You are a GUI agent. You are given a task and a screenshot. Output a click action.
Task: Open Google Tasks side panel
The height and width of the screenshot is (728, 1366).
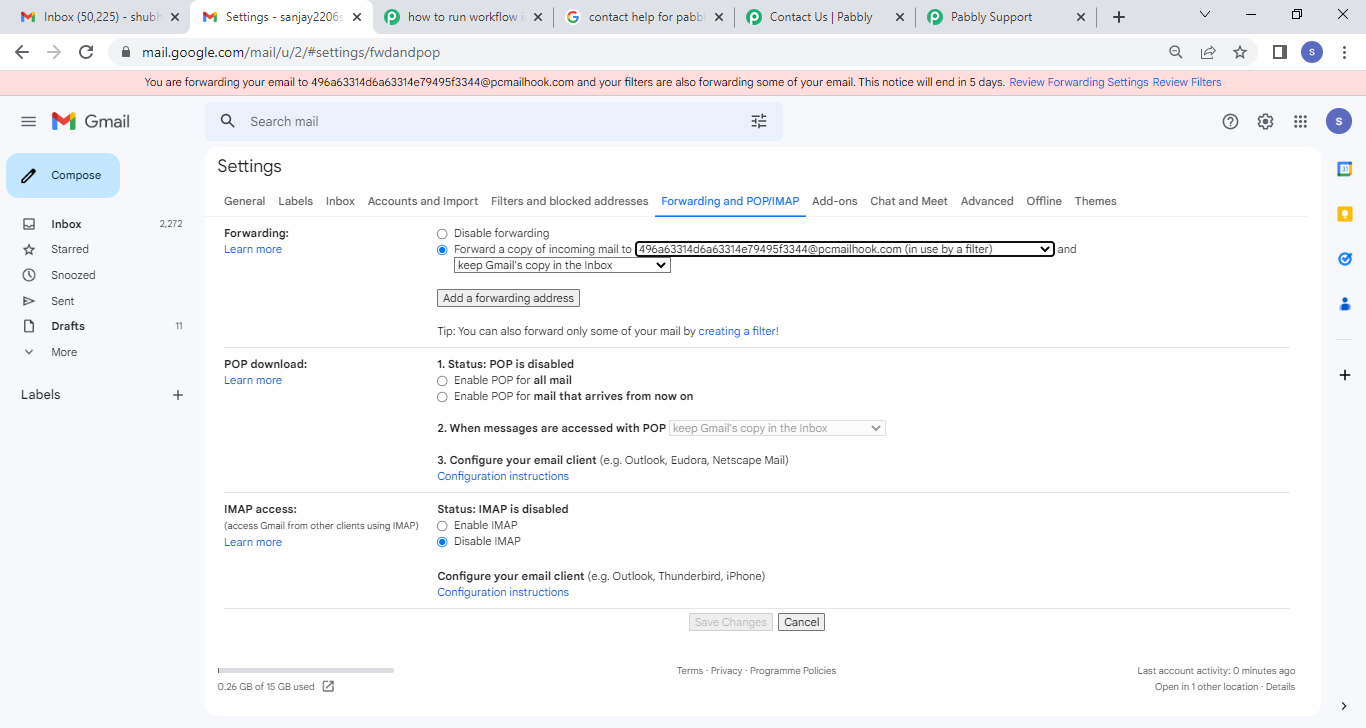click(x=1345, y=259)
